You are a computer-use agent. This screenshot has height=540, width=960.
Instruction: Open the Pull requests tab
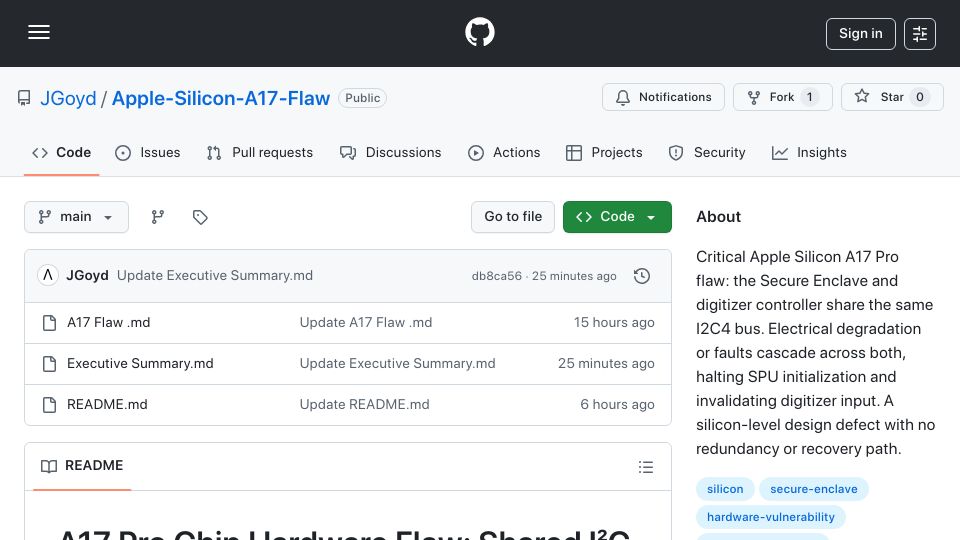[x=260, y=152]
